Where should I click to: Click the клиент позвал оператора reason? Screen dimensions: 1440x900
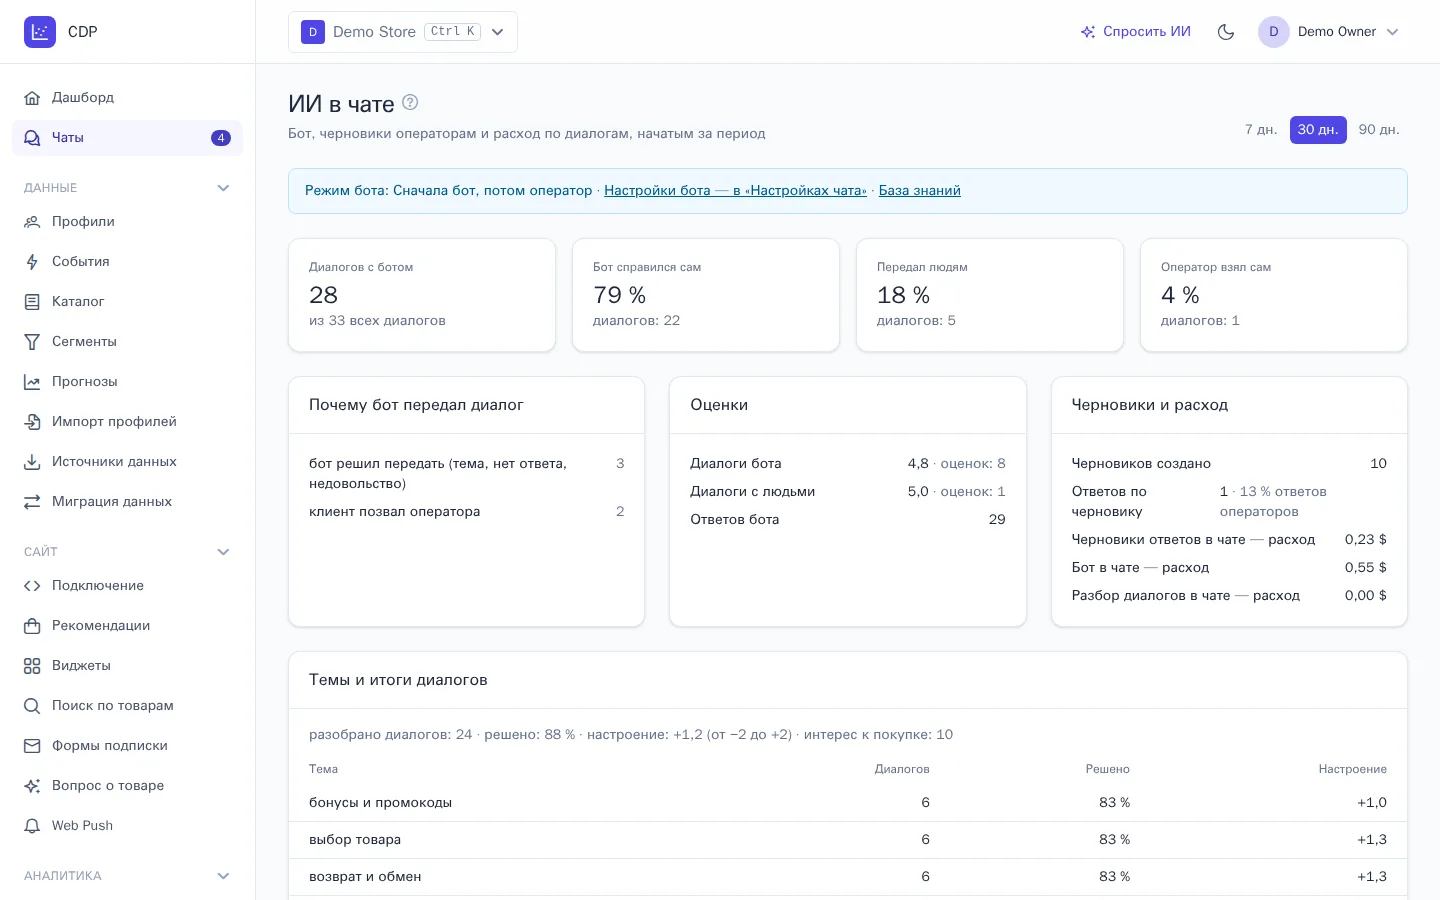(x=395, y=512)
